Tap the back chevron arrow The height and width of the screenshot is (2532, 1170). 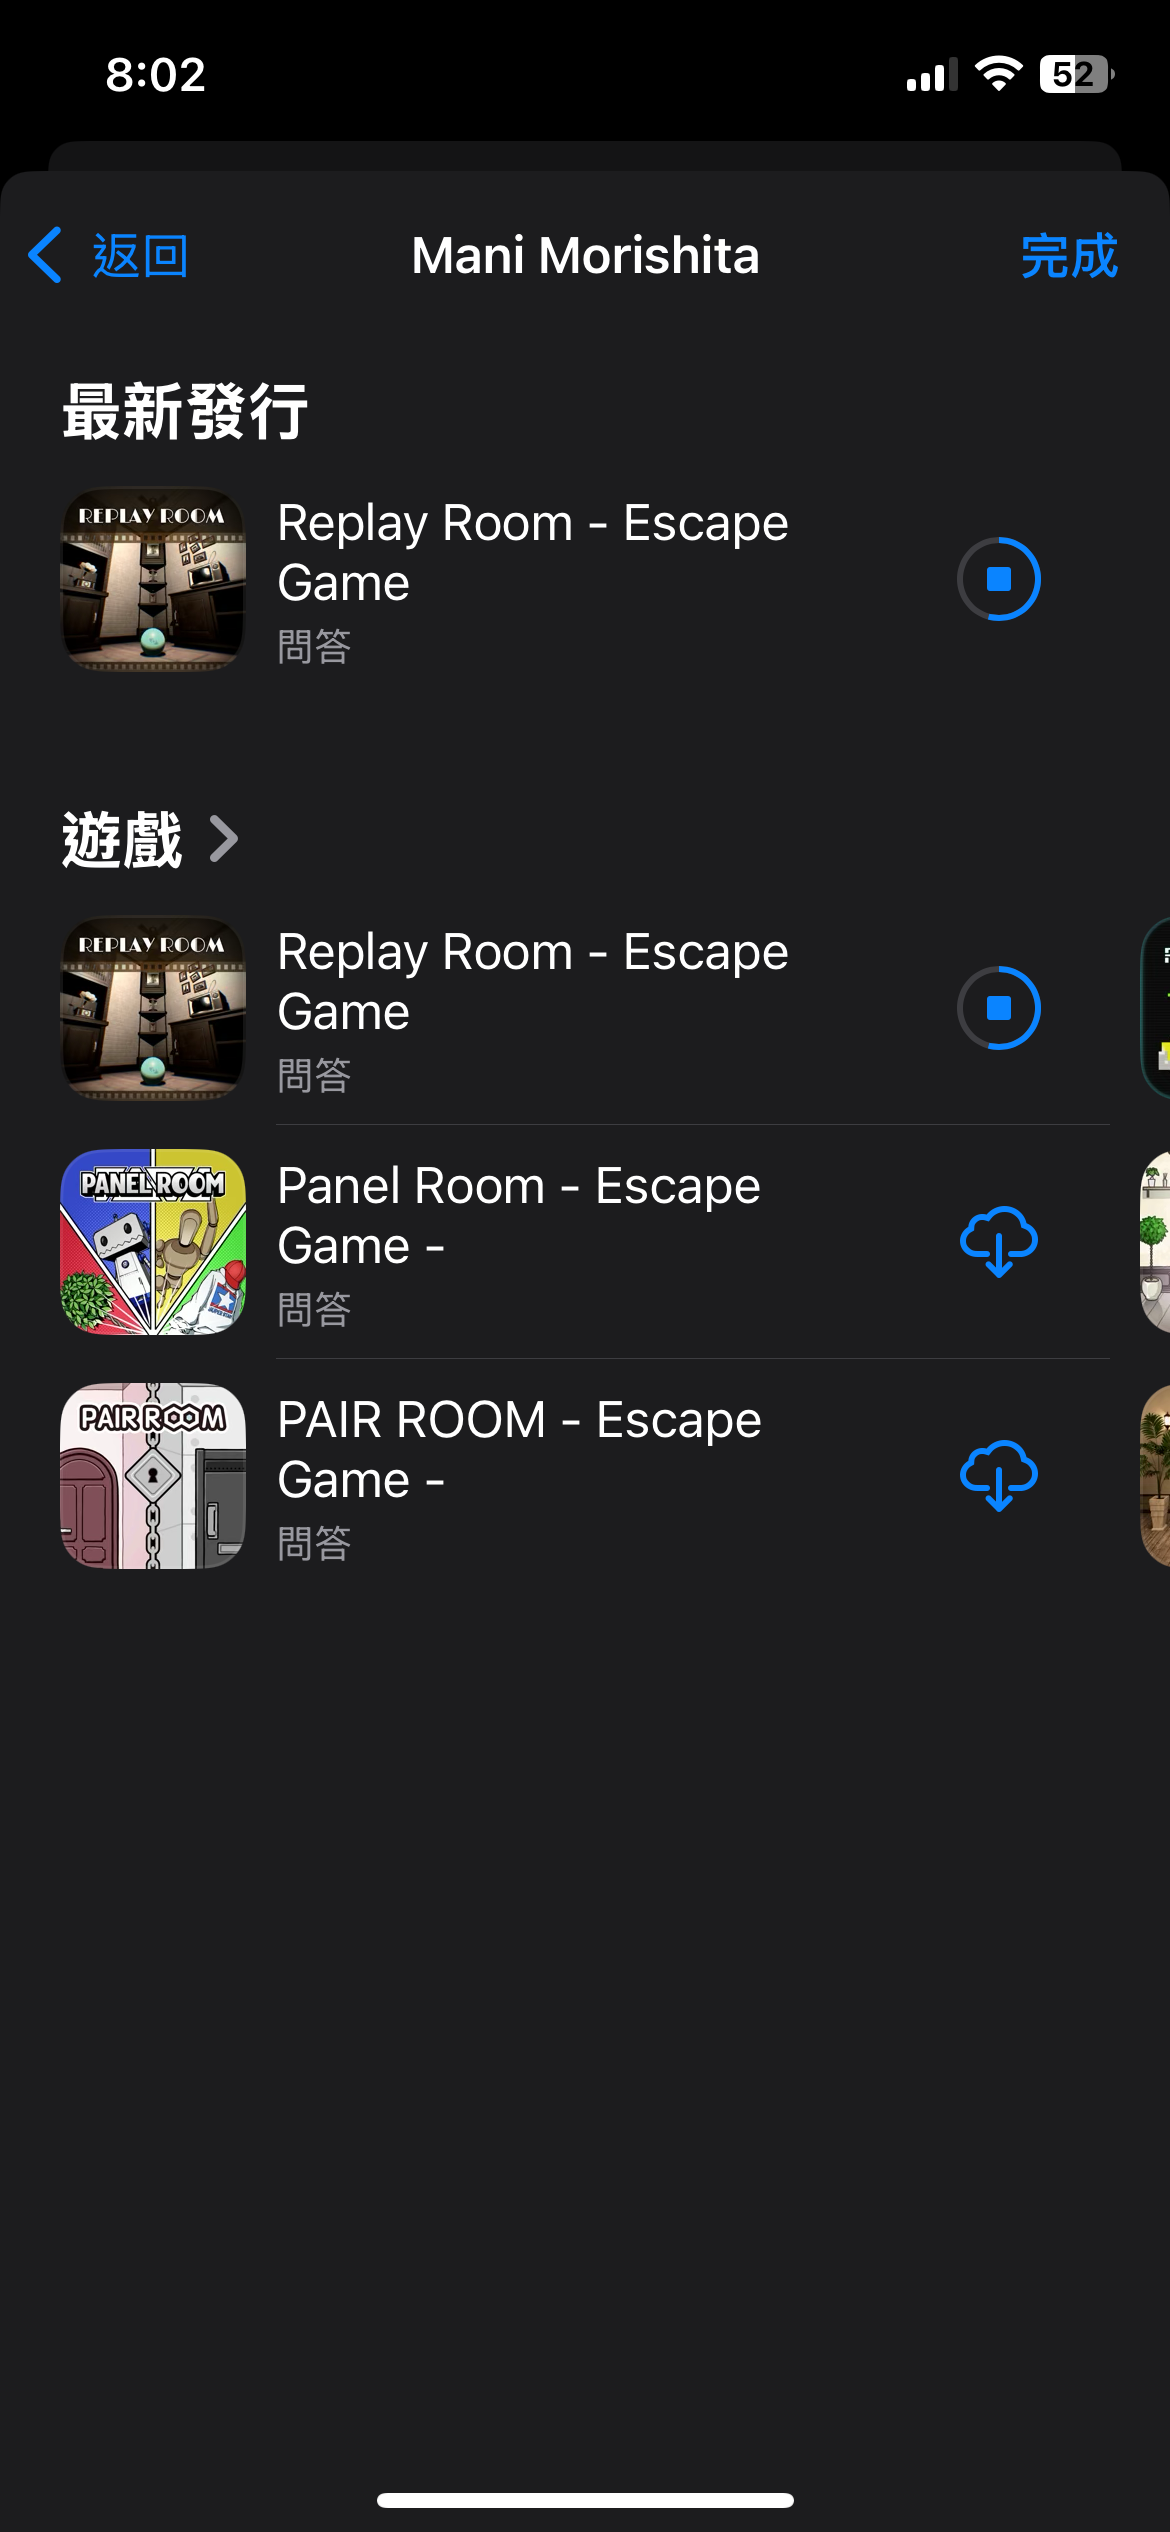pyautogui.click(x=45, y=255)
